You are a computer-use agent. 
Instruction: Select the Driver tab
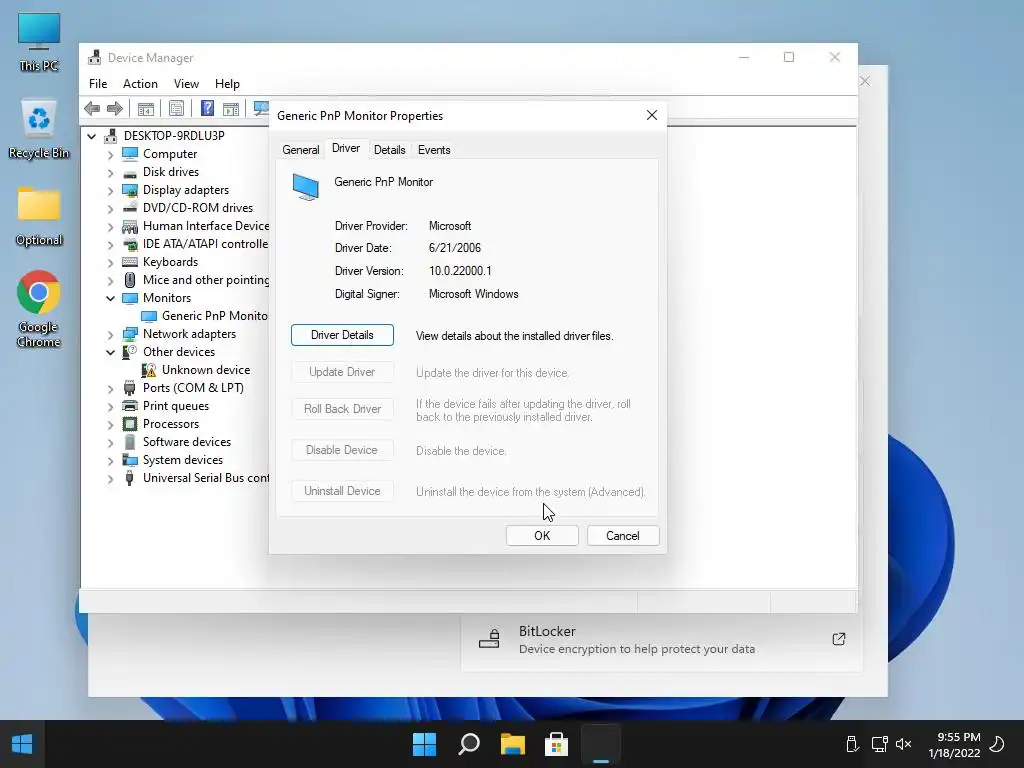pyautogui.click(x=345, y=148)
